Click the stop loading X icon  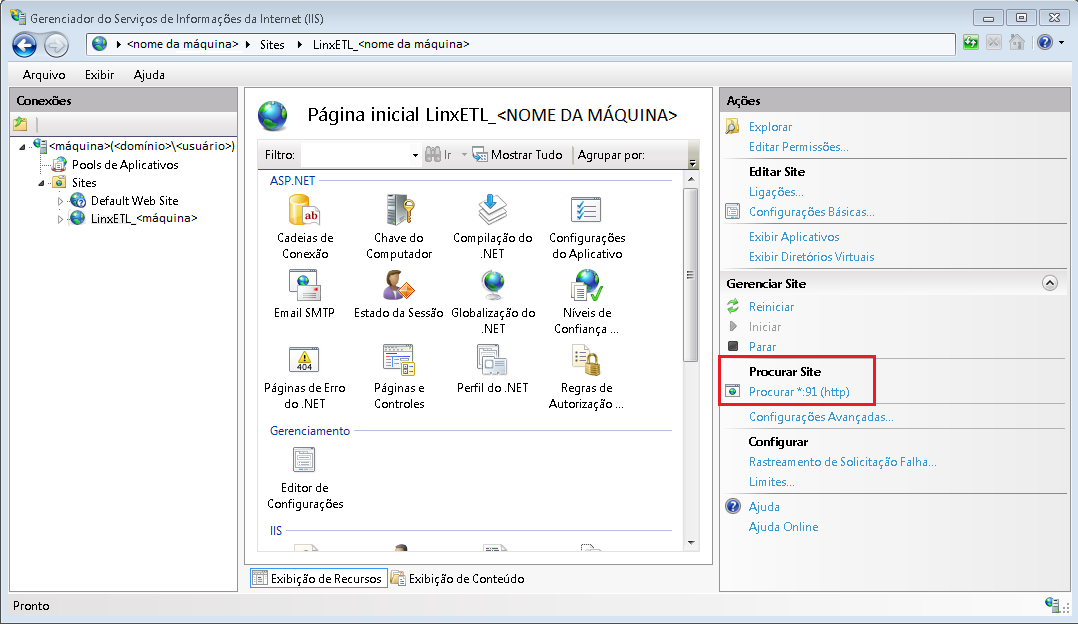click(993, 43)
